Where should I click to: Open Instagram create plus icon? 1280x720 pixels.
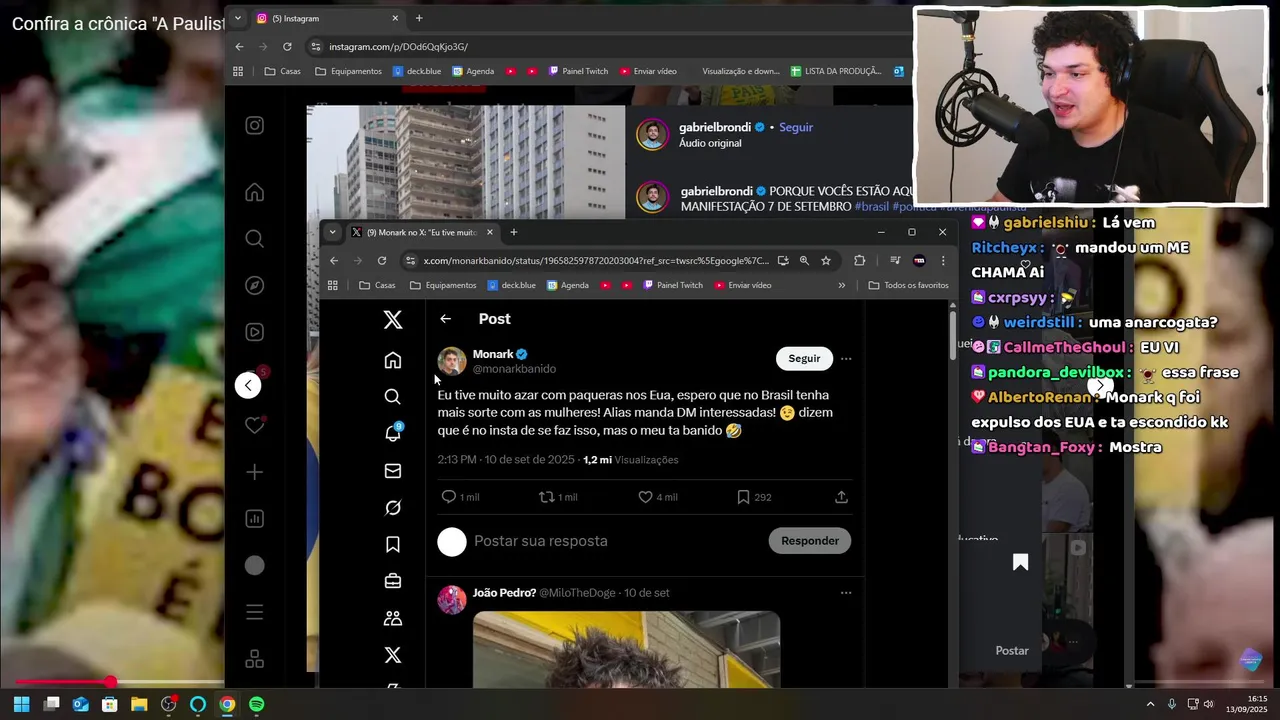coord(255,472)
